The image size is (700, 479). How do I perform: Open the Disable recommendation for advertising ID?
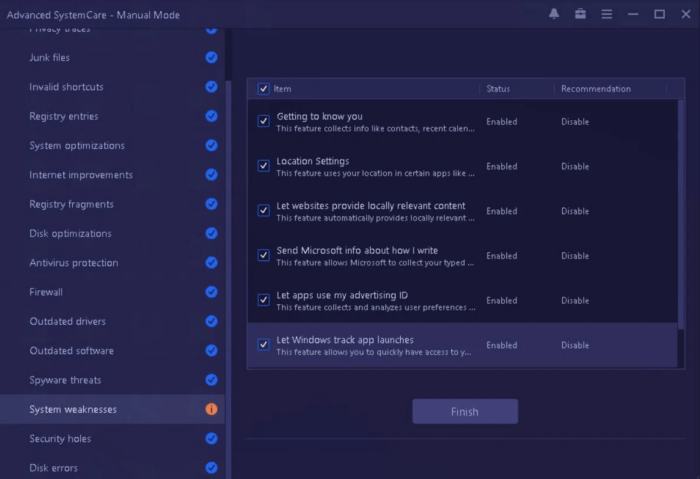575,300
